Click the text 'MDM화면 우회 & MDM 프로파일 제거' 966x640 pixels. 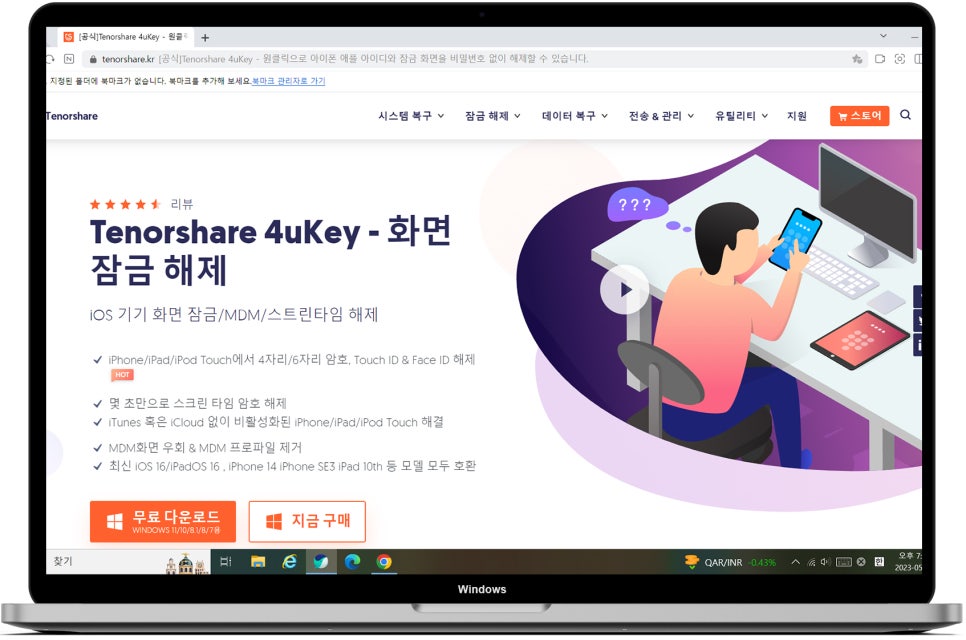(205, 448)
